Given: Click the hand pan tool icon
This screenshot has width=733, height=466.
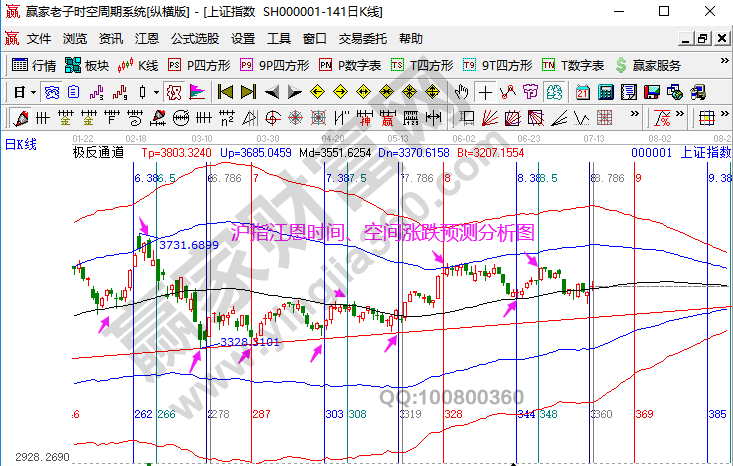Looking at the screenshot, I should coord(461,92).
